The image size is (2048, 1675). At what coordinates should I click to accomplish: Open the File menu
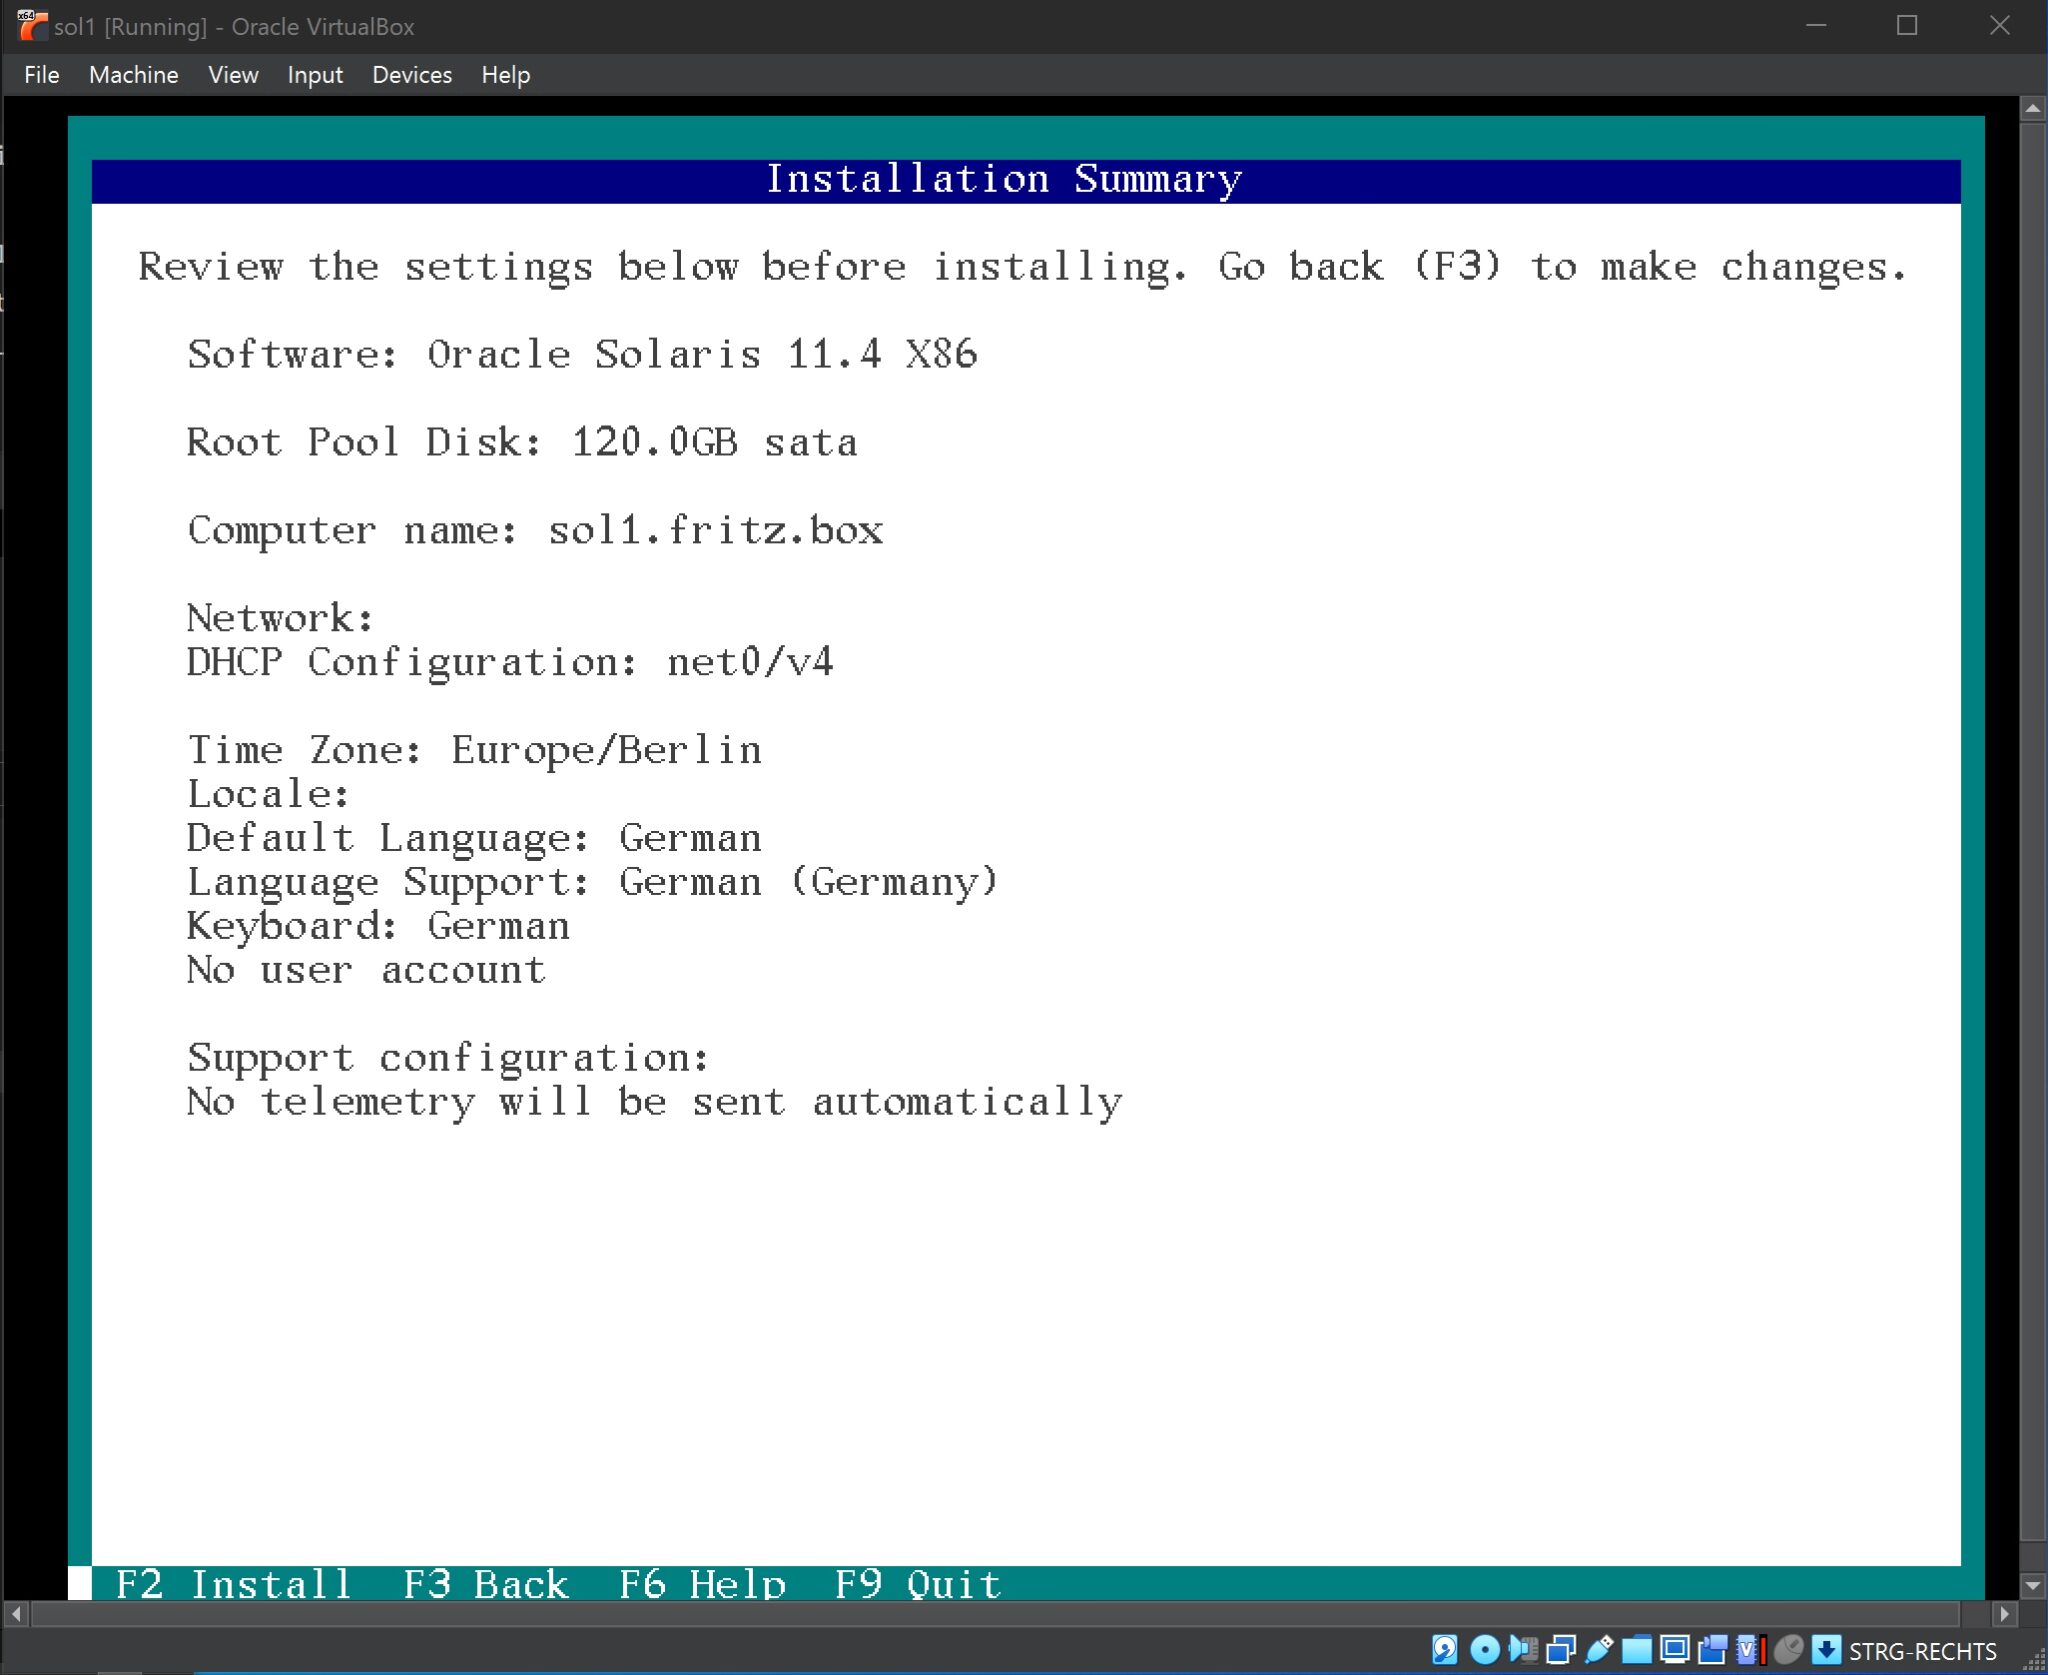pyautogui.click(x=41, y=74)
